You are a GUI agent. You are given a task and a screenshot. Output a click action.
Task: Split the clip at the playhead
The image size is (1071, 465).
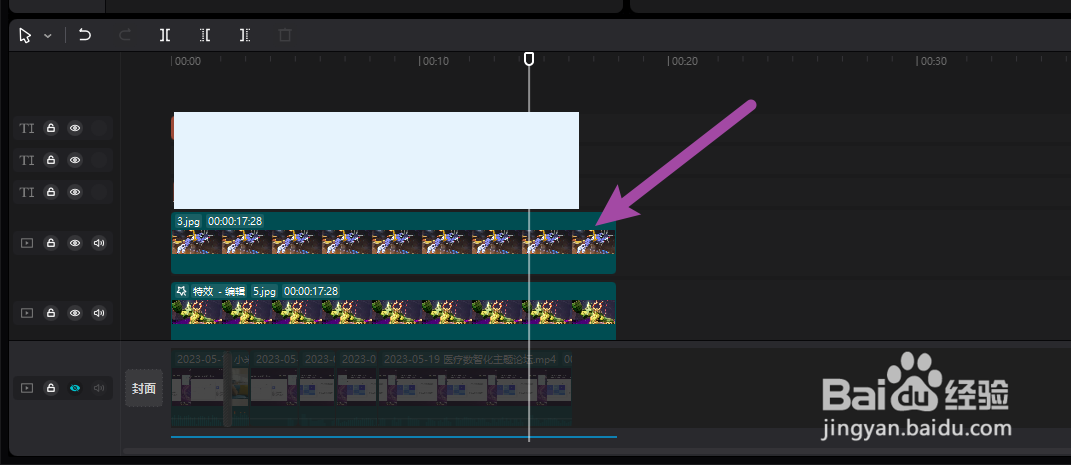click(165, 35)
